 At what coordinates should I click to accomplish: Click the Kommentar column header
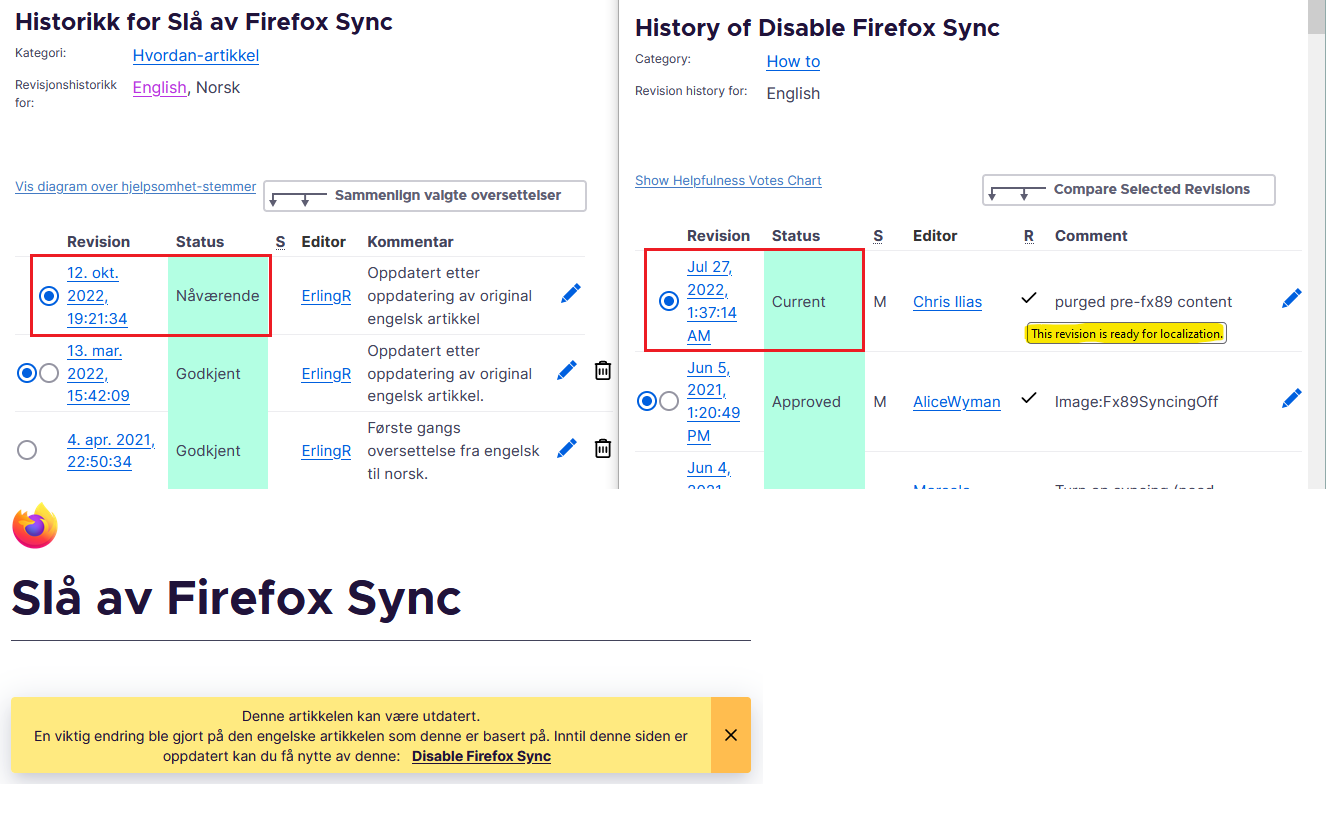pos(410,242)
